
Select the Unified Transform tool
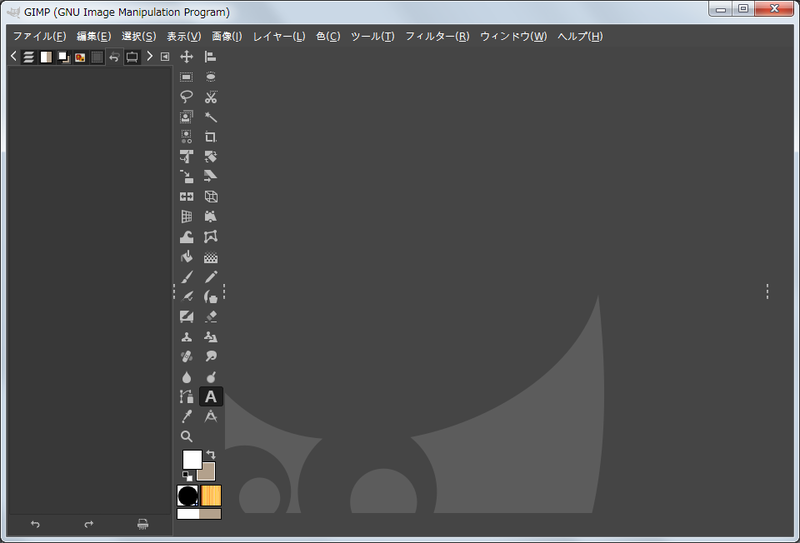(x=186, y=157)
